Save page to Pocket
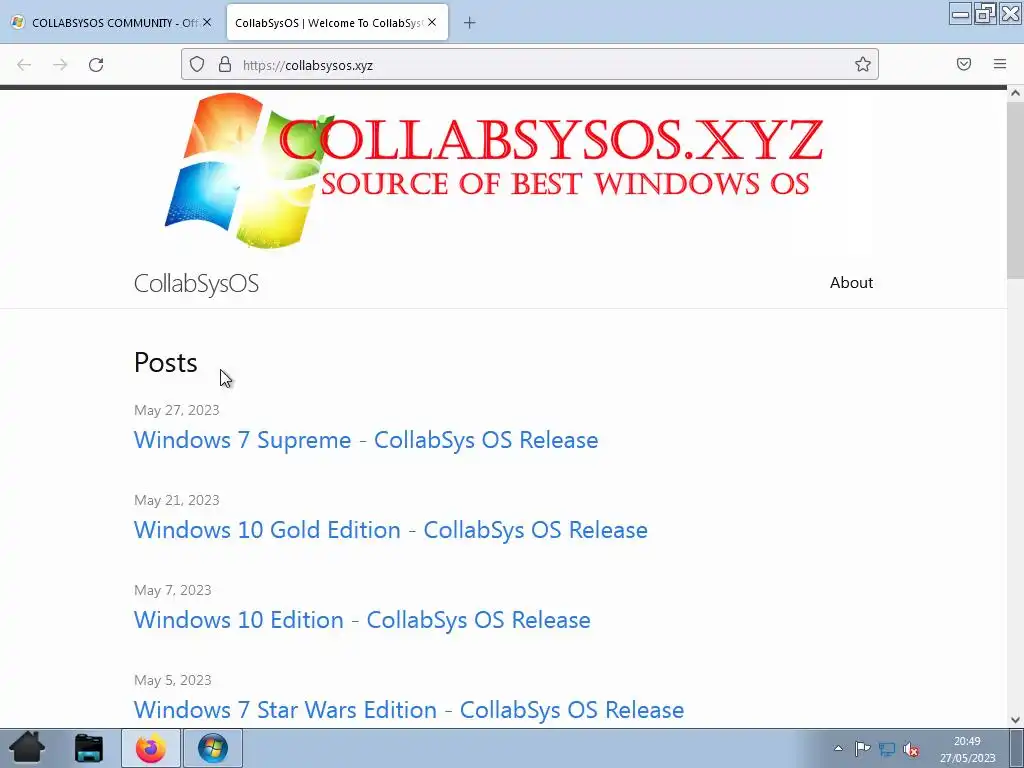Screen dimensions: 1024x768 (964, 64)
